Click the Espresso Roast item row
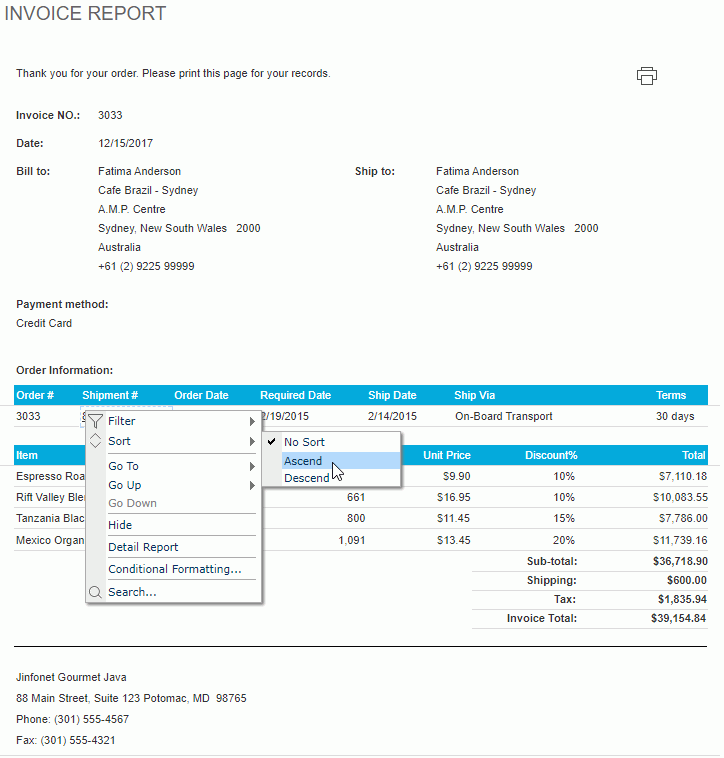 (50, 476)
